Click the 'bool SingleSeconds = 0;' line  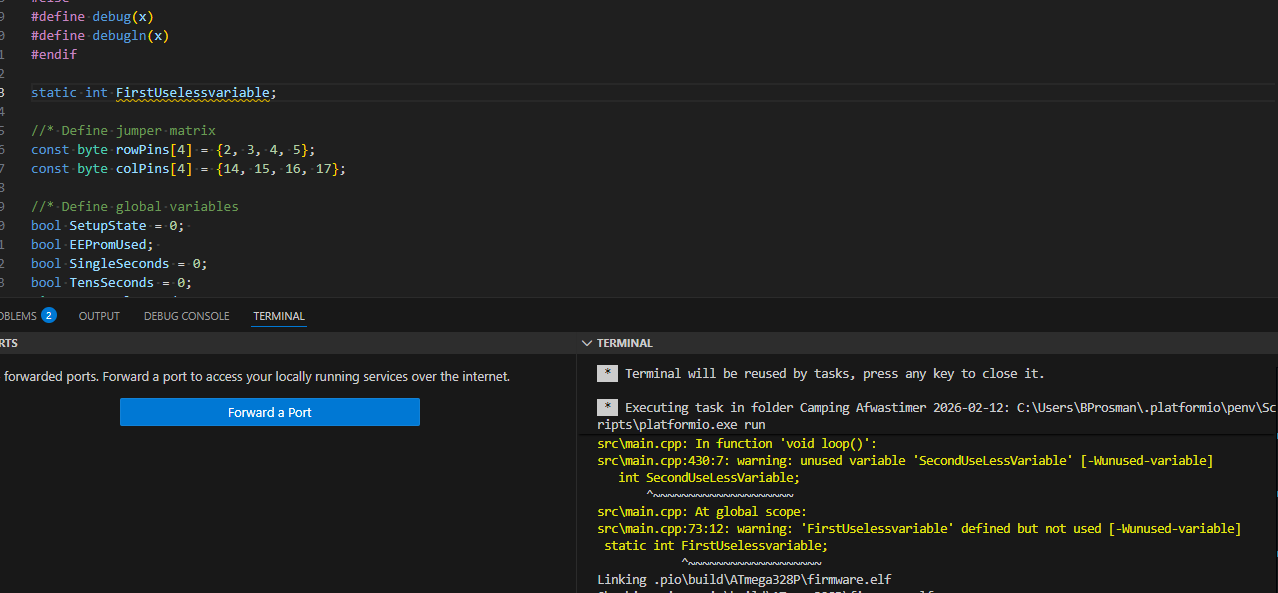119,263
